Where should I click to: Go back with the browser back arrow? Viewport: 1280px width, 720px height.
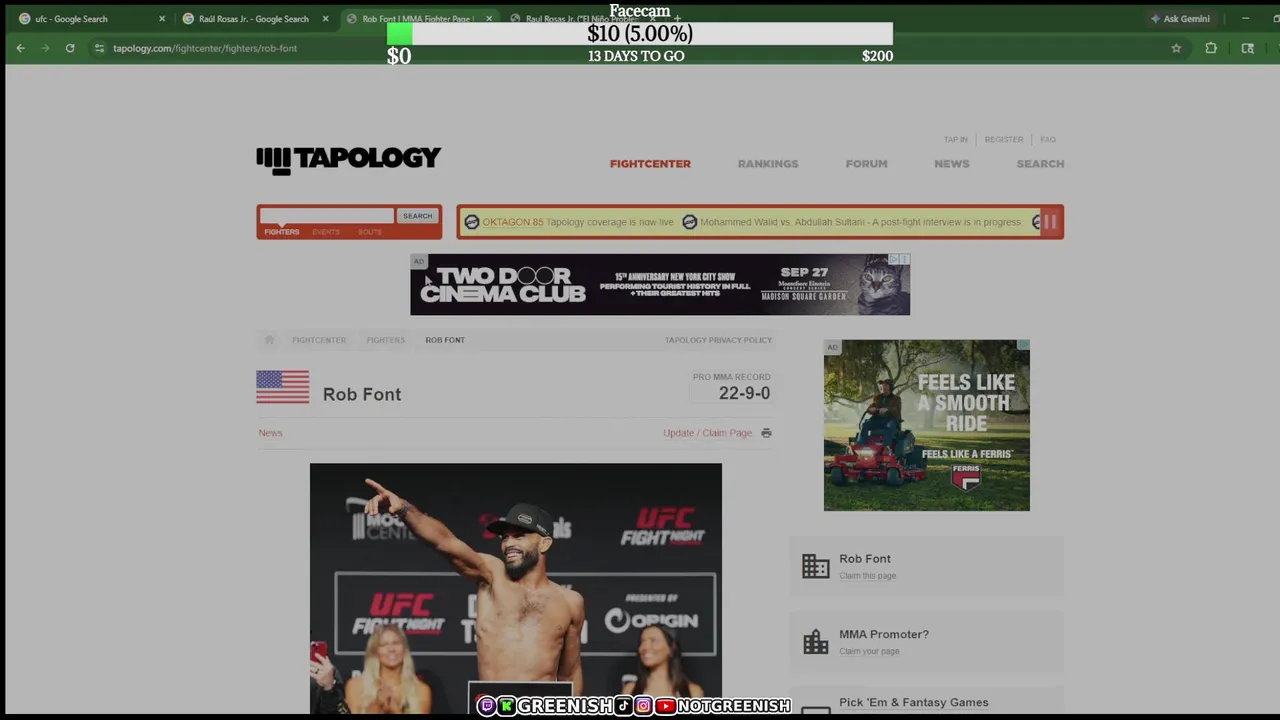tap(20, 48)
